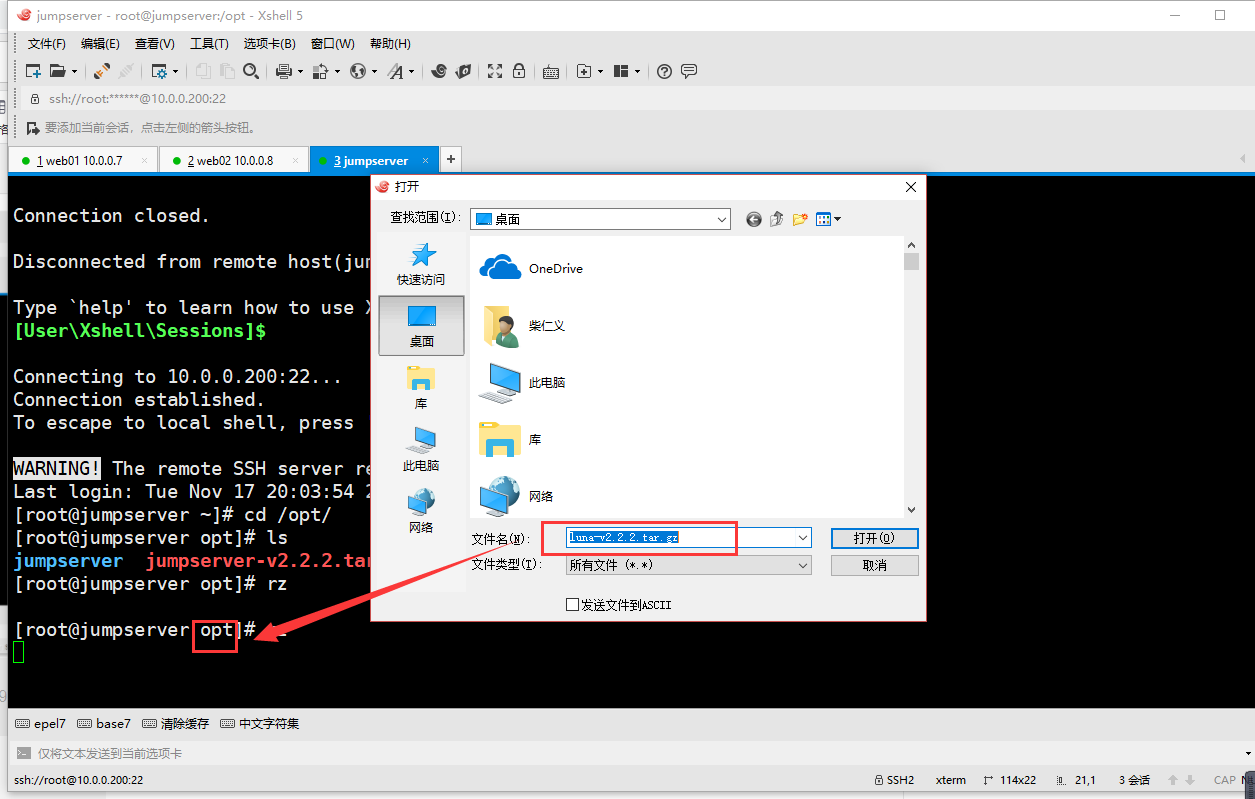Click the 取消 button in dialog
Viewport: 1255px width, 799px height.
pyautogui.click(x=874, y=565)
